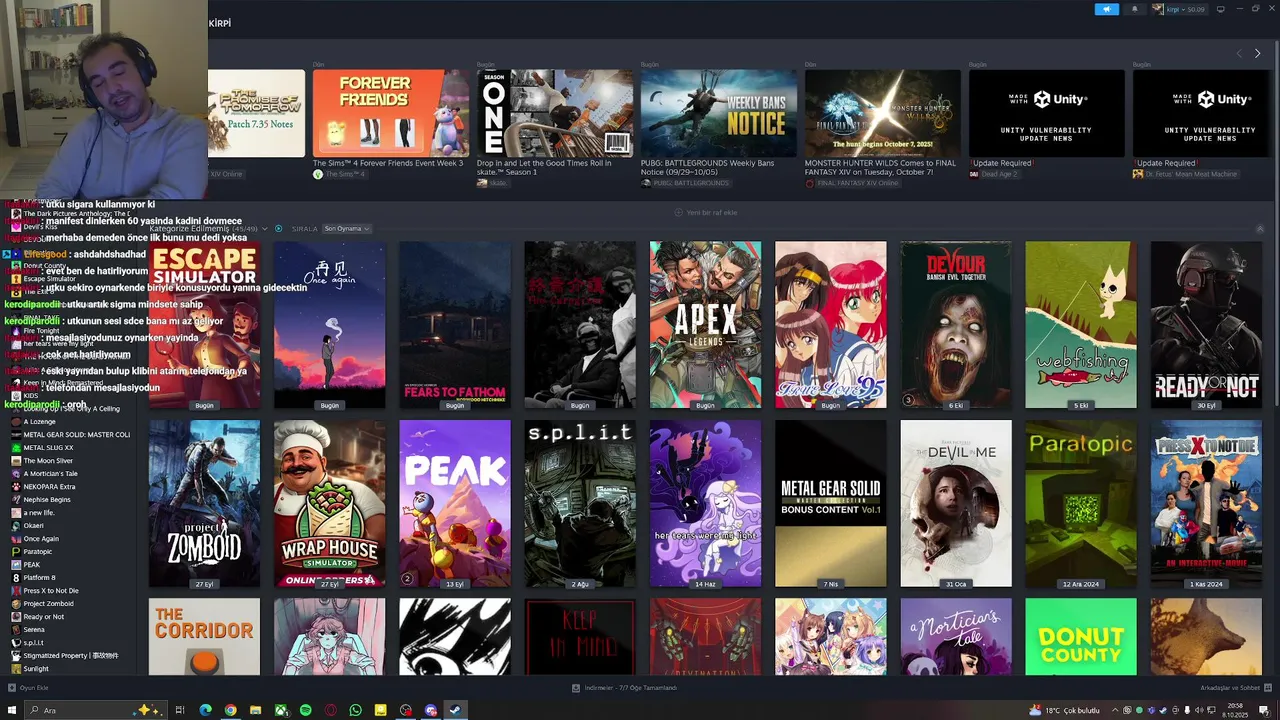Collapse the shelf with top-right chevron
Image resolution: width=1280 pixels, height=720 pixels.
tap(1259, 228)
